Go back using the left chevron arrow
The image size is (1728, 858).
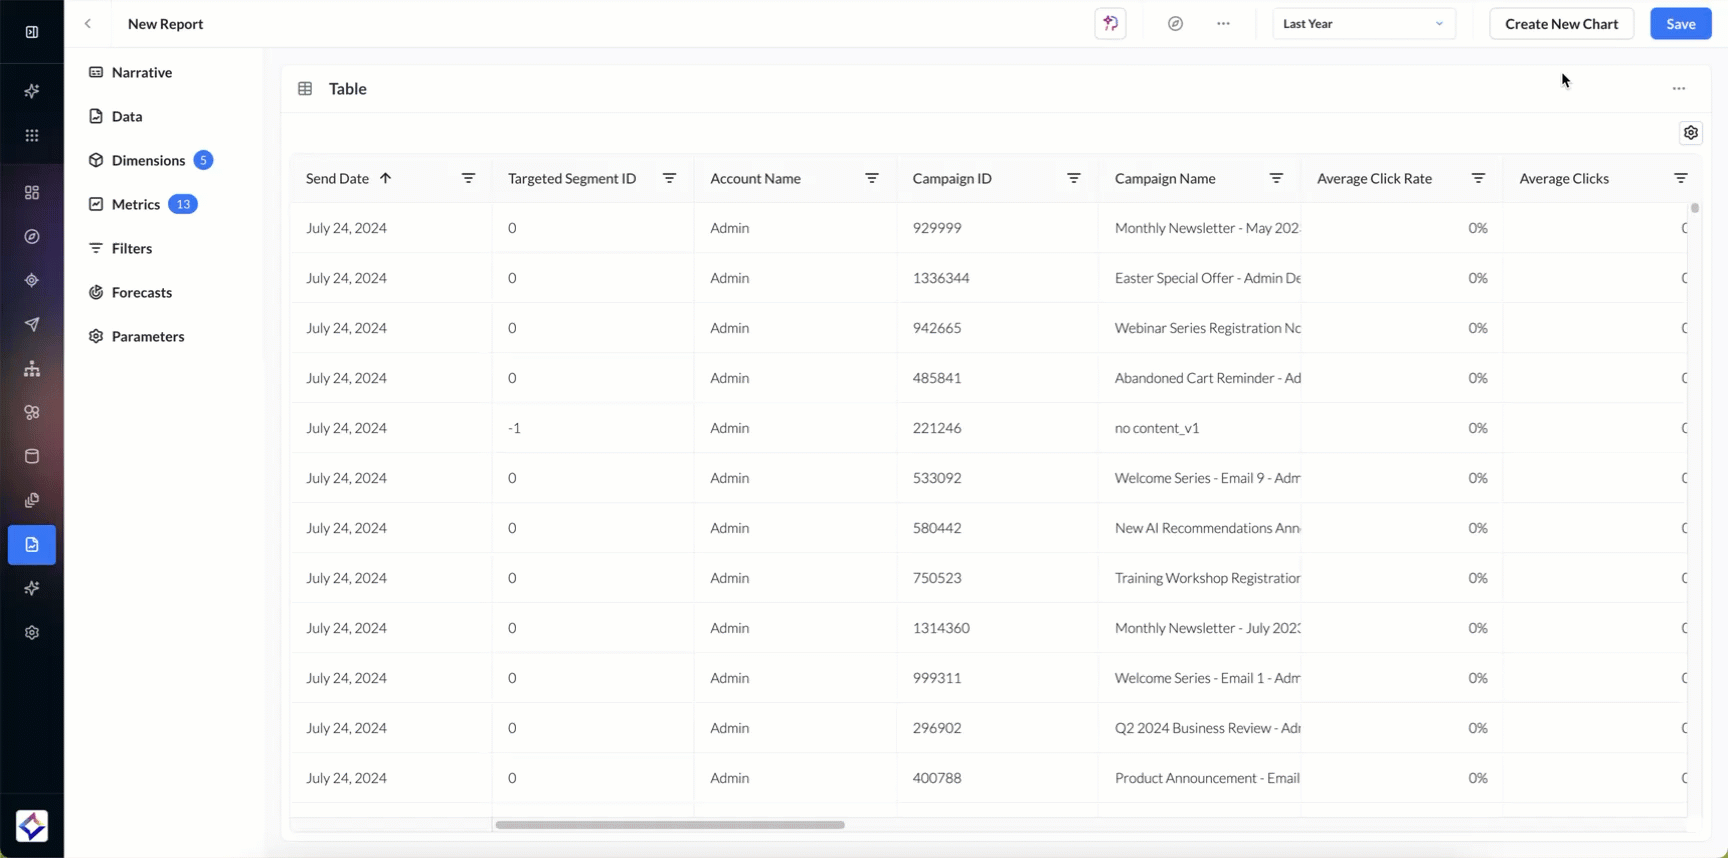(88, 24)
